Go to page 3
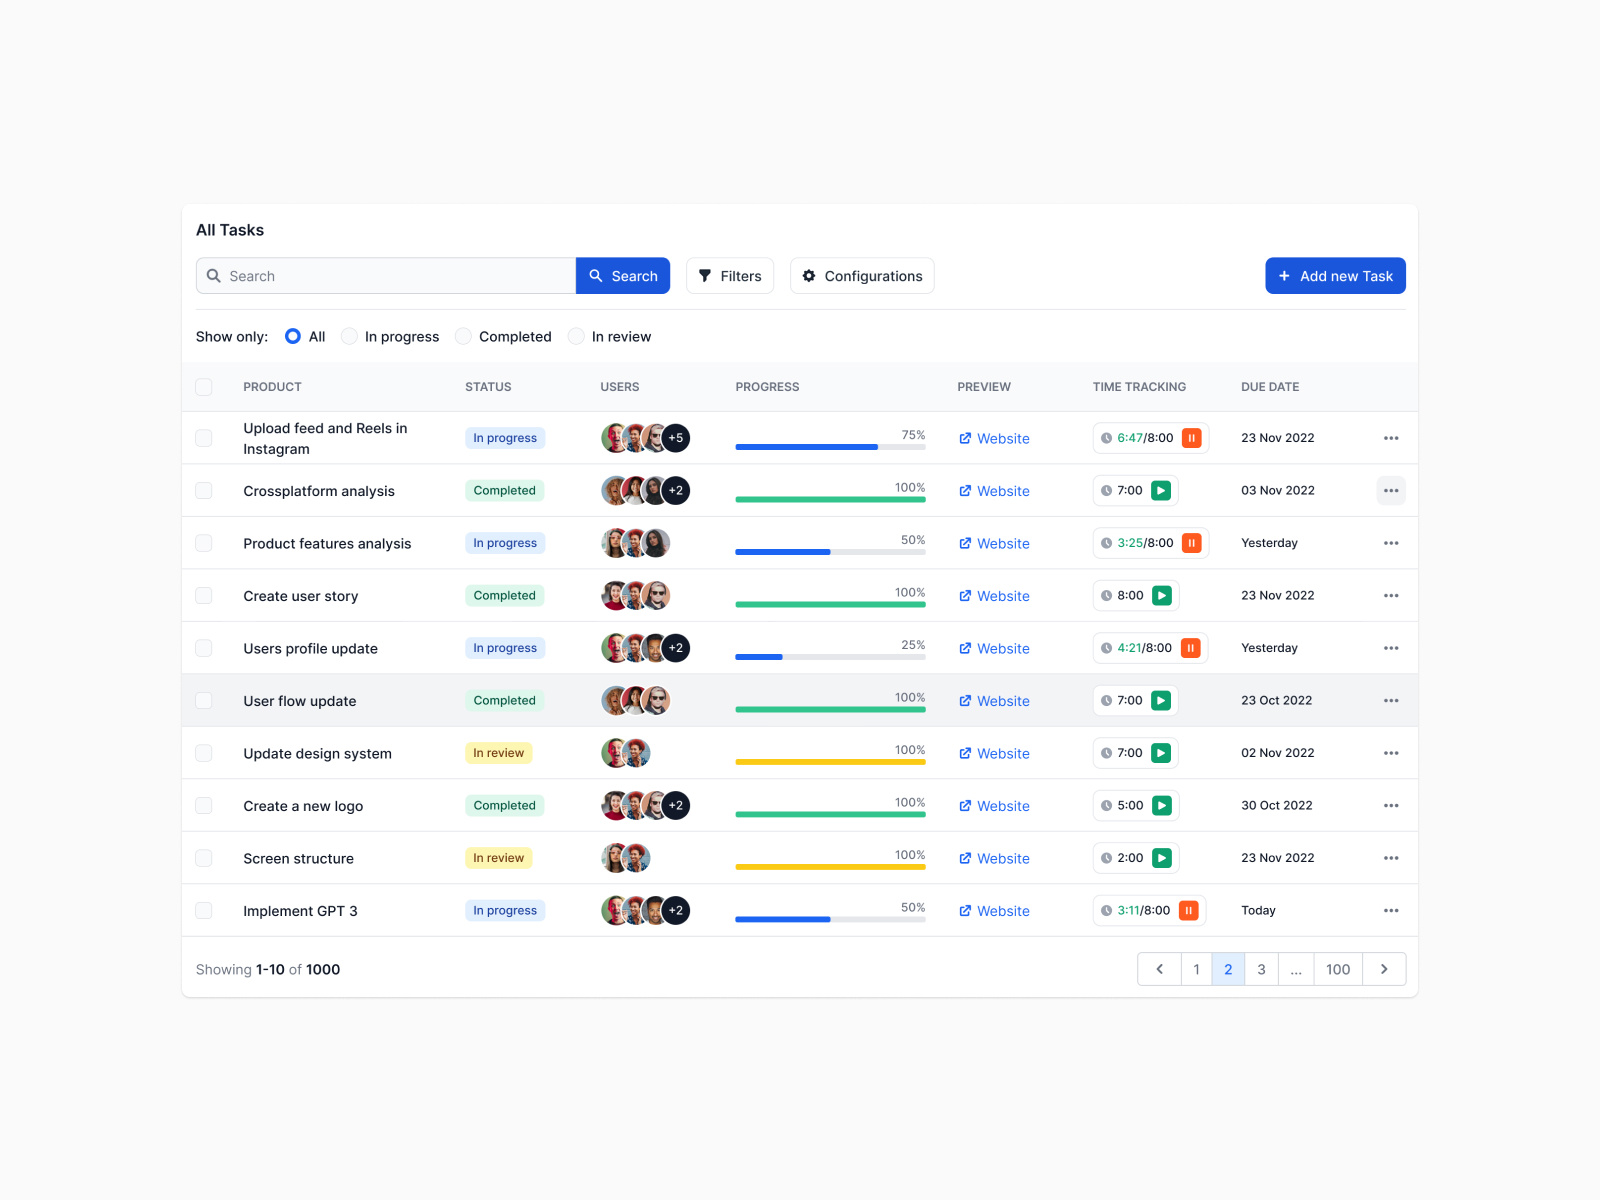The image size is (1600, 1200). pos(1261,969)
